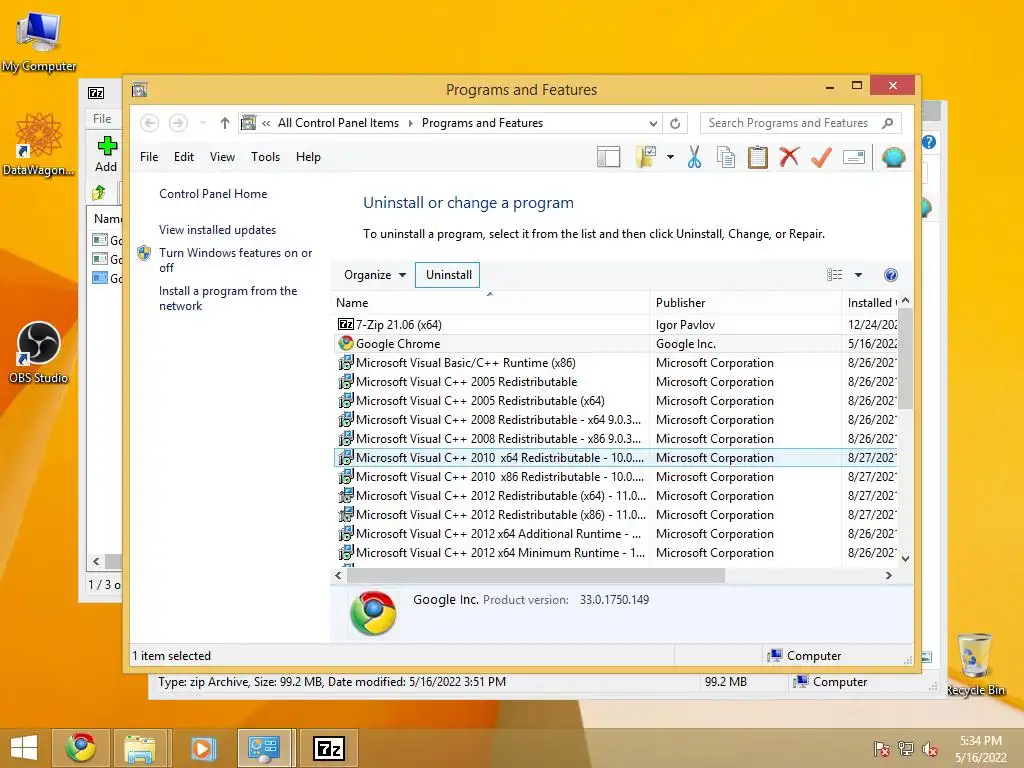Screen dimensions: 1024x768
Task: Click the Chrome icon in details pane
Action: (373, 613)
